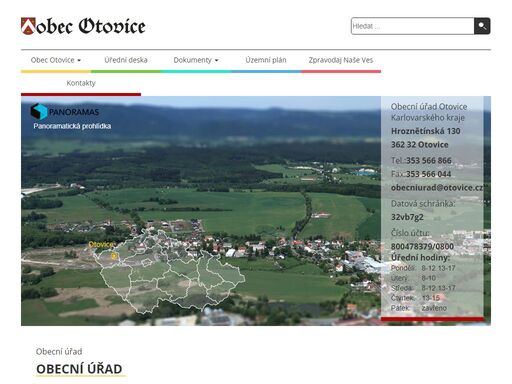Select data box ID 32vb7g2
This screenshot has height=384, width=512.
pyautogui.click(x=407, y=217)
